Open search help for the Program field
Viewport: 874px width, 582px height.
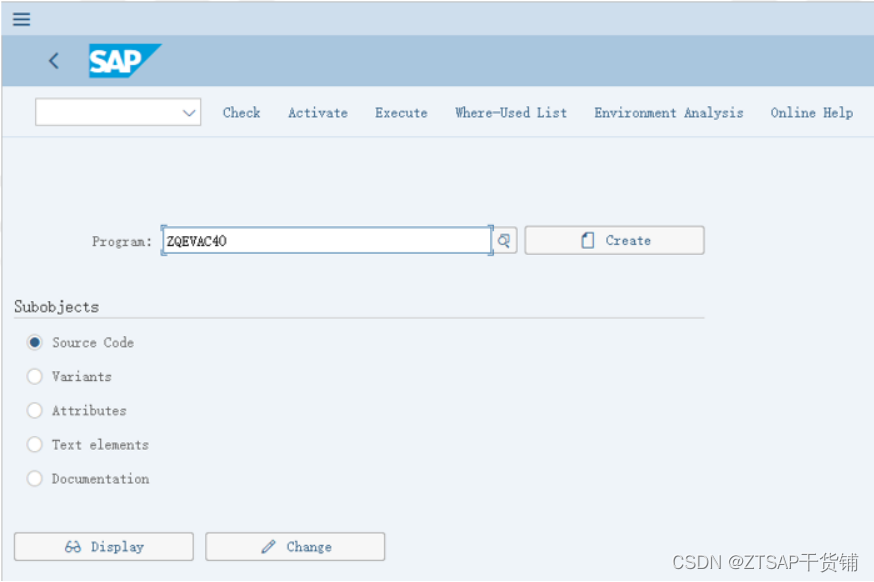tap(503, 240)
